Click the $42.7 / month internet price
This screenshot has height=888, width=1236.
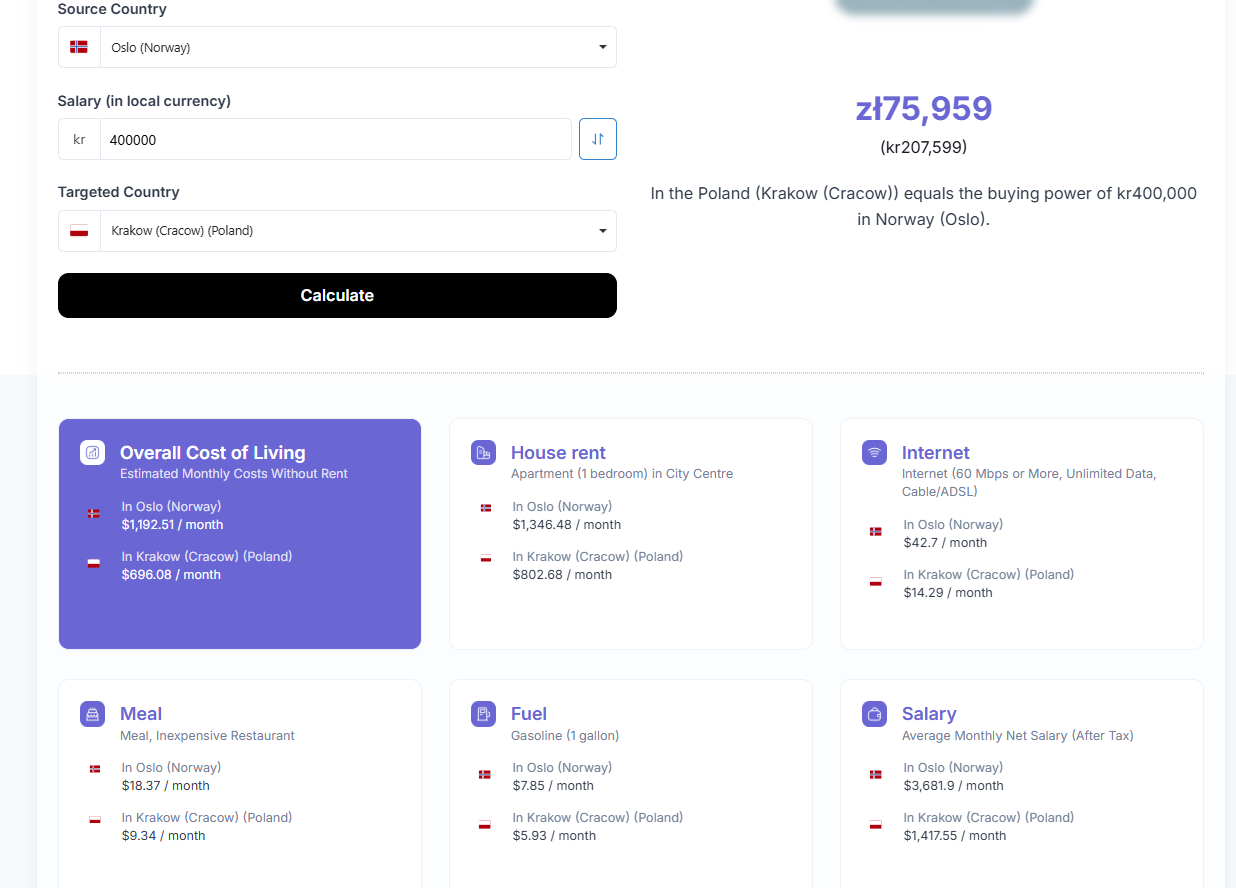945,543
